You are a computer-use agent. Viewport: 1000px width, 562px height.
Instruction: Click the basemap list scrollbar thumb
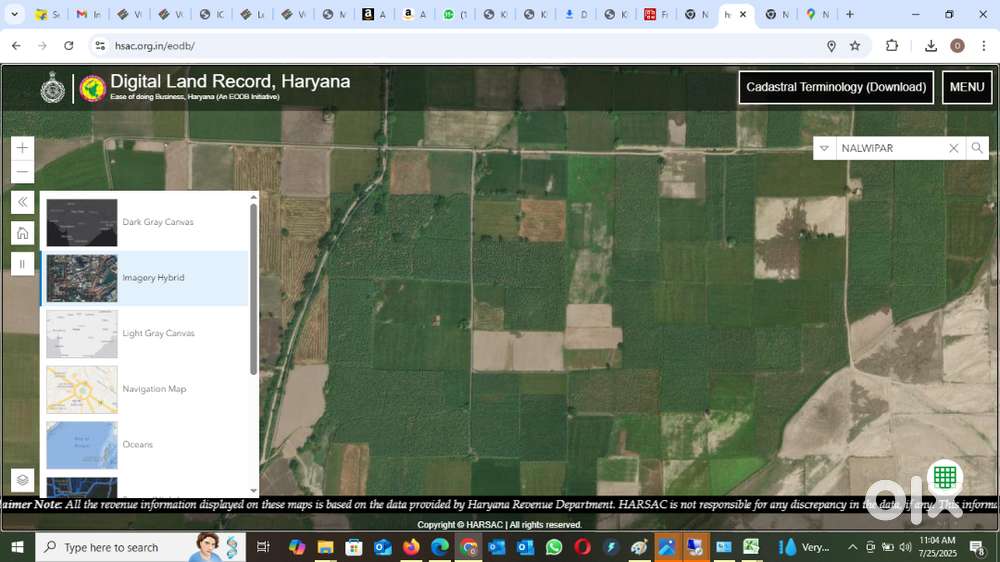254,288
